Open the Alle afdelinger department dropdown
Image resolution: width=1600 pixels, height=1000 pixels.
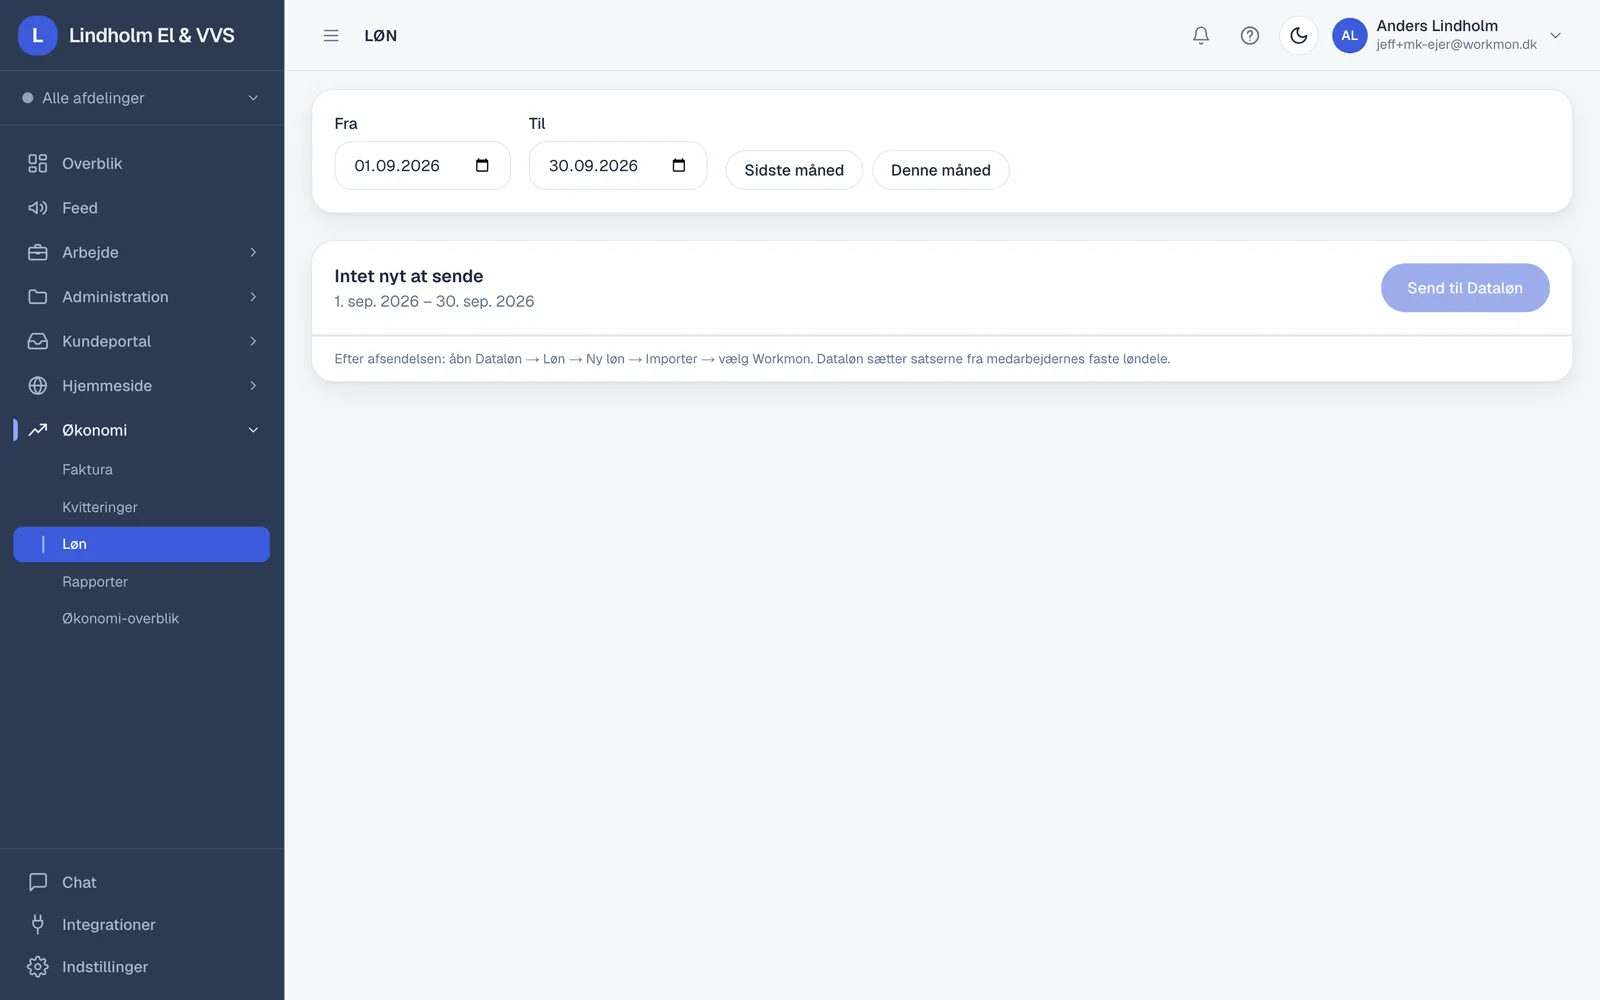(x=141, y=98)
